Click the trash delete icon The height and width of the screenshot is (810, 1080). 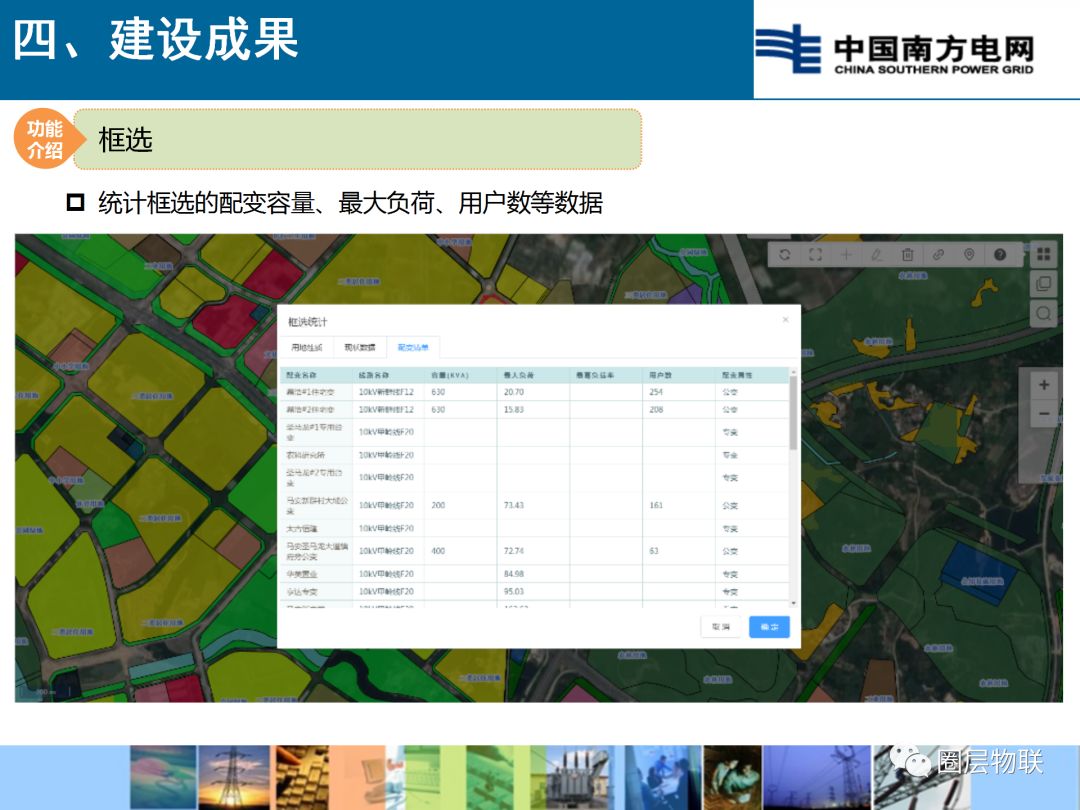[908, 255]
